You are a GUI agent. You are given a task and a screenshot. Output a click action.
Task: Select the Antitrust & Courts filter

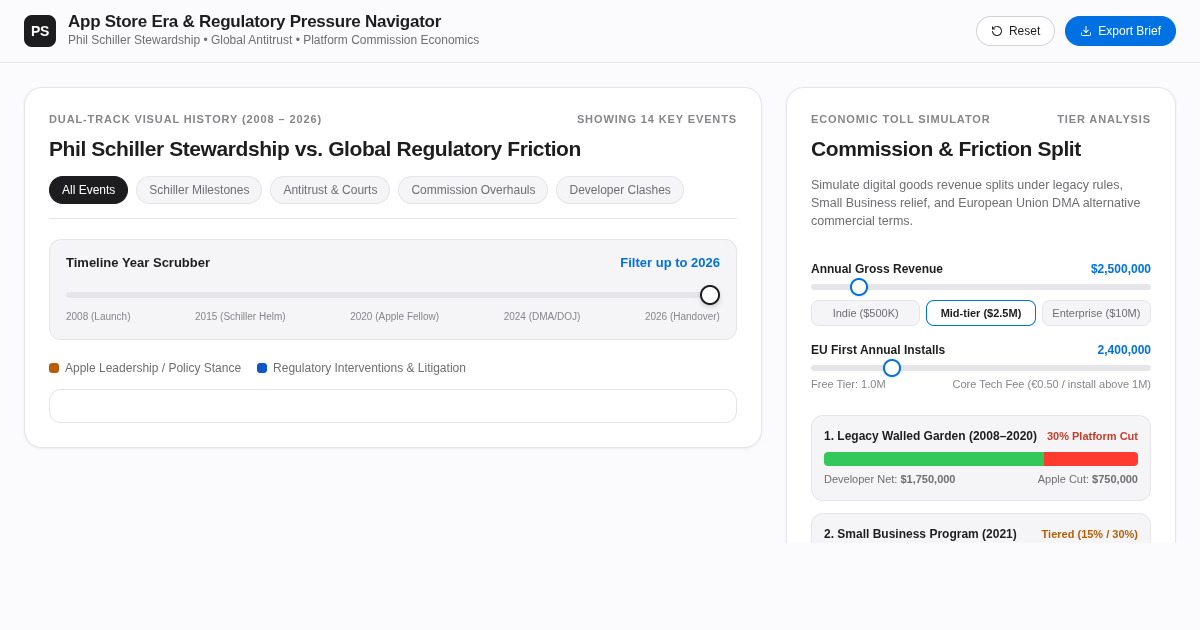330,190
